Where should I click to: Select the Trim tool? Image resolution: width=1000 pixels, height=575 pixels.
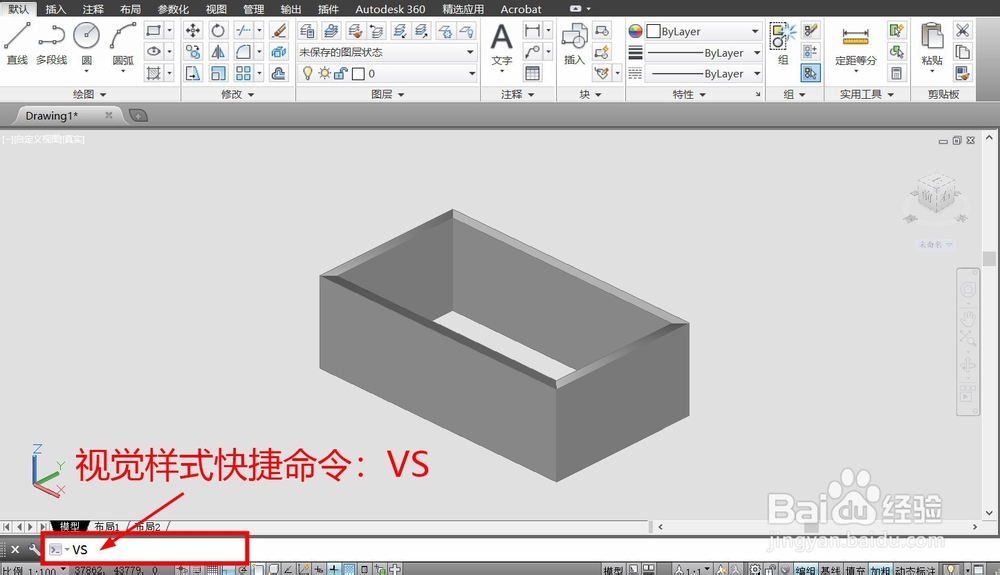click(244, 30)
